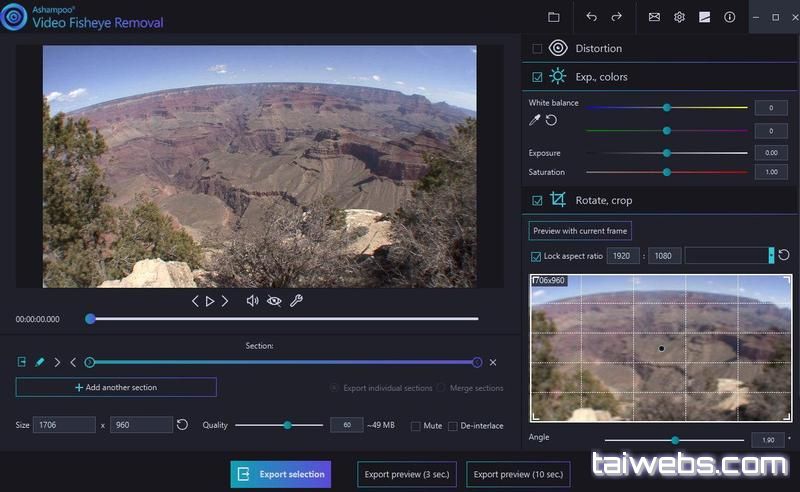Toggle audio with the speaker icon

coord(252,301)
